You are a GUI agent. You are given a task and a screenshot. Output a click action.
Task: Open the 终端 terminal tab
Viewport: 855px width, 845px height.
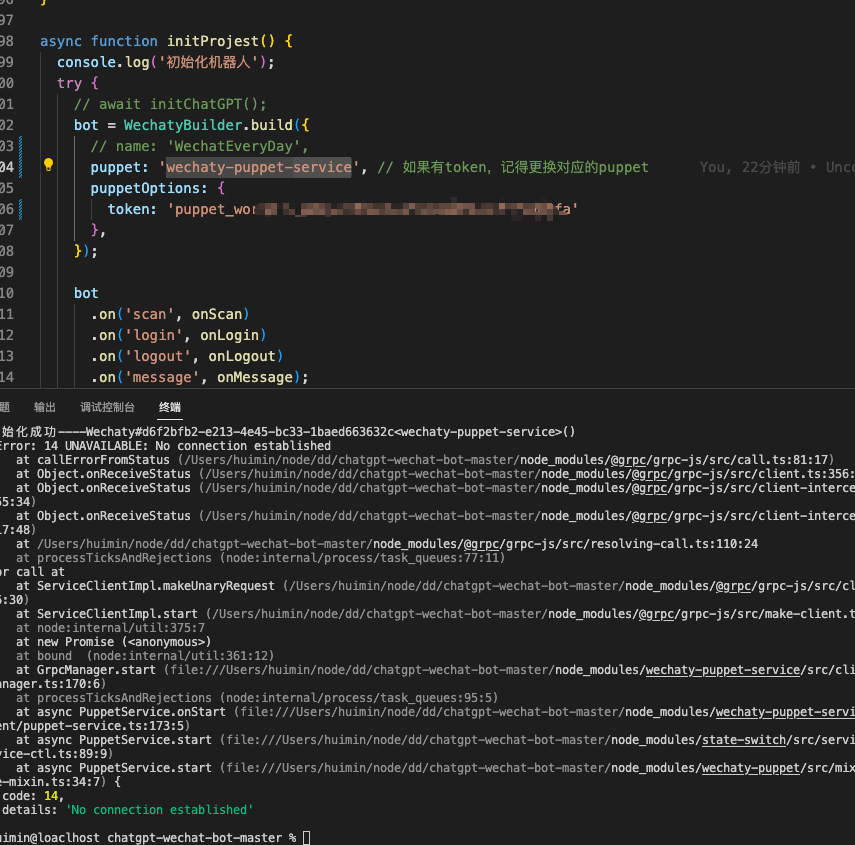point(170,407)
